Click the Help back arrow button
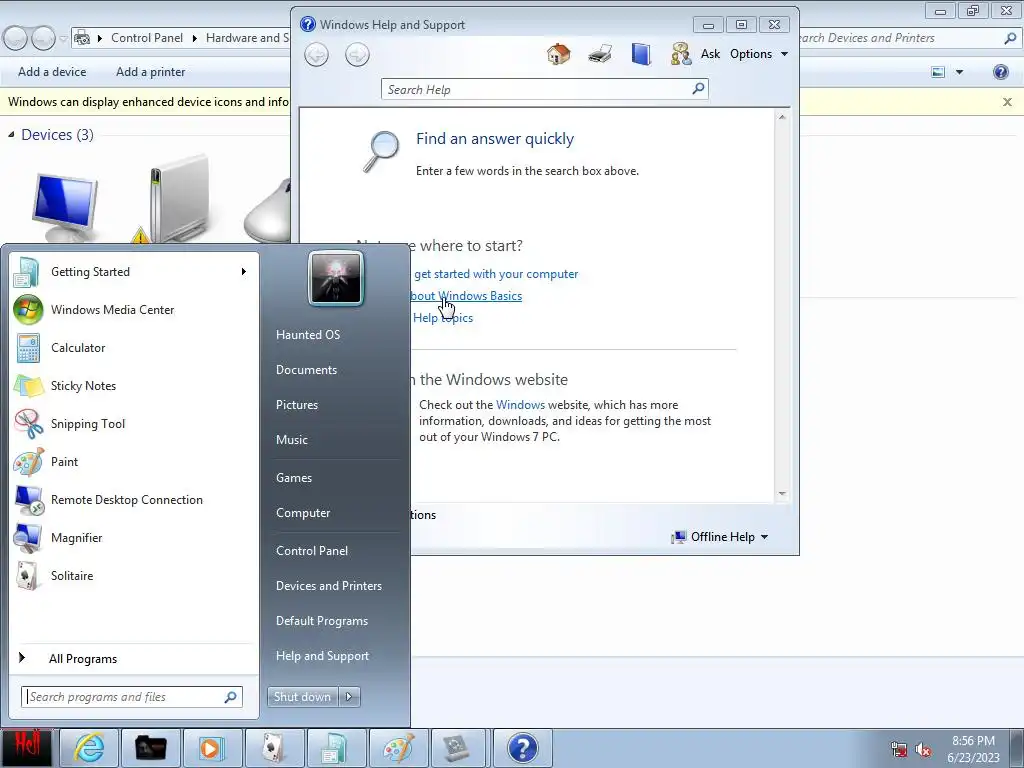The height and width of the screenshot is (768, 1024). click(x=317, y=54)
